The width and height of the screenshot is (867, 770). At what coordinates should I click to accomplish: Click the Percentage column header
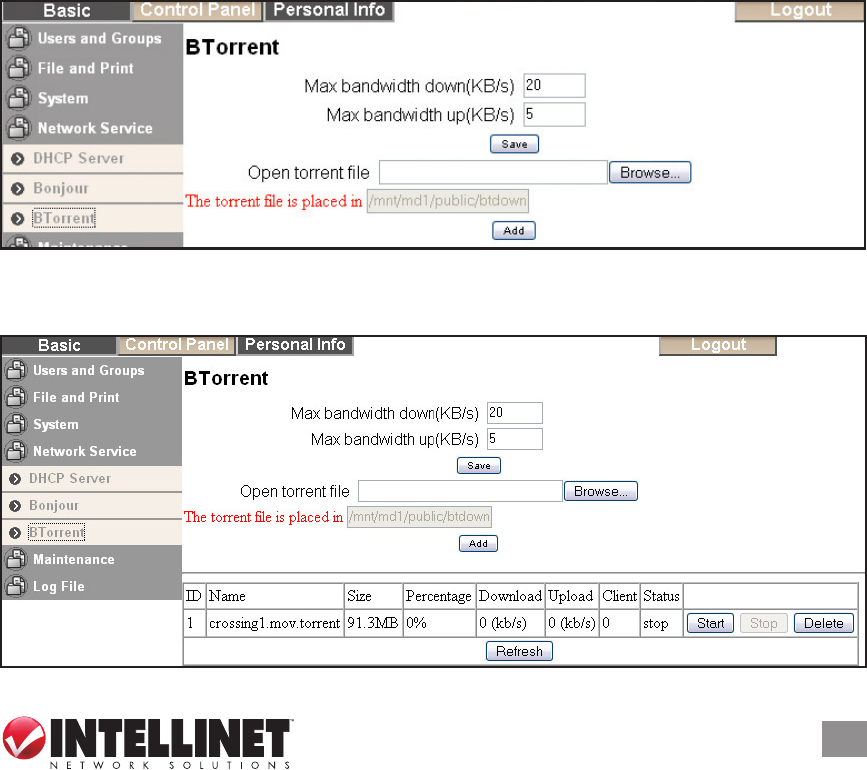pyautogui.click(x=439, y=596)
